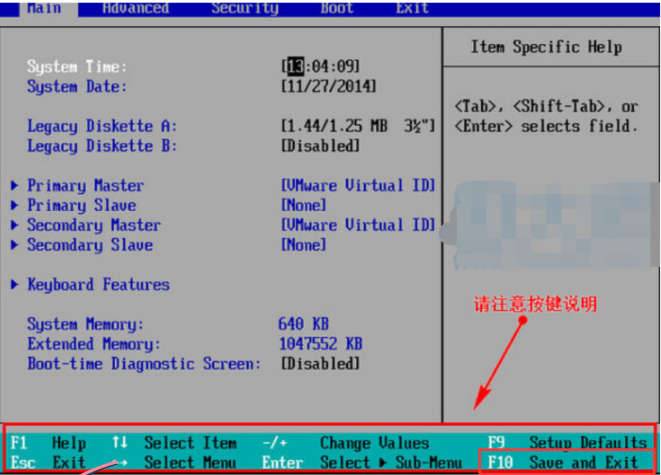Image resolution: width=661 pixels, height=475 pixels.
Task: Expand the Primary Master submenu arrow
Action: pyautogui.click(x=15, y=186)
